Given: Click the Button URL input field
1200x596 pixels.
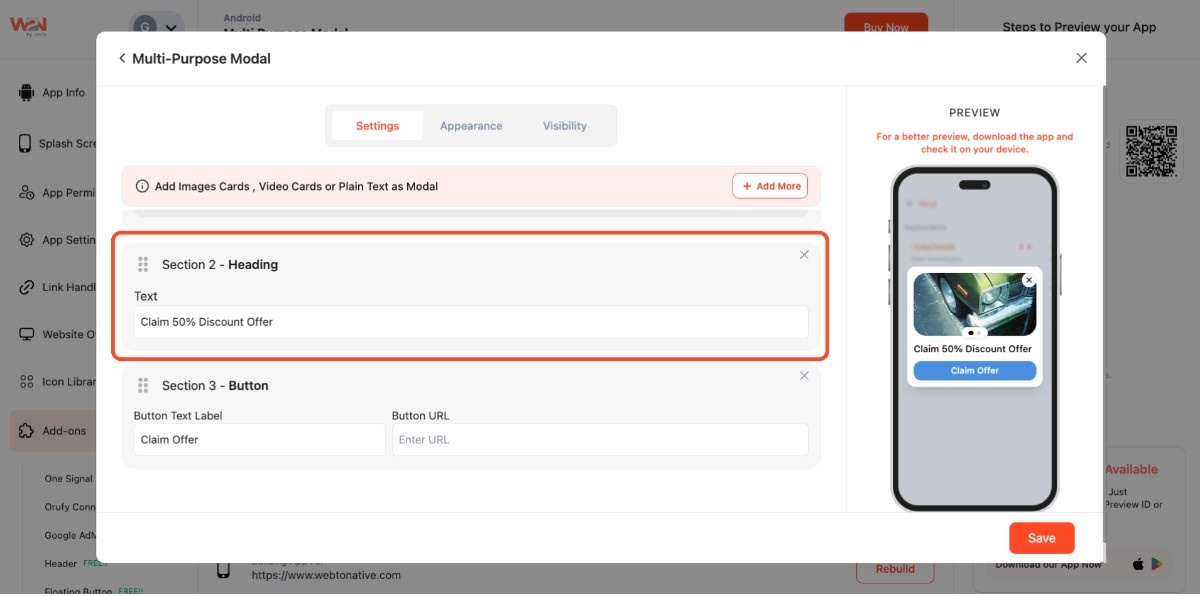Looking at the screenshot, I should pos(599,440).
